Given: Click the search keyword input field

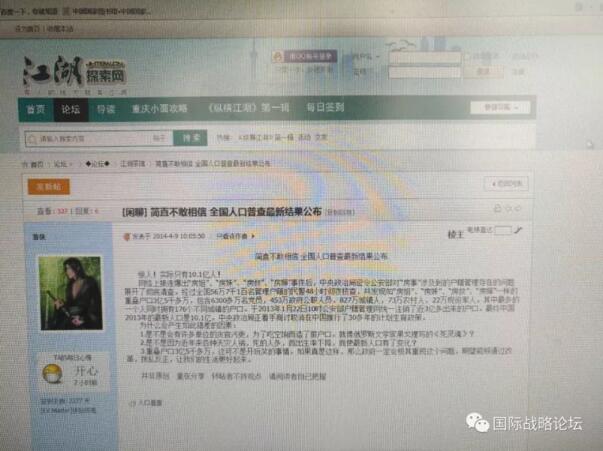Looking at the screenshot, I should point(85,137).
